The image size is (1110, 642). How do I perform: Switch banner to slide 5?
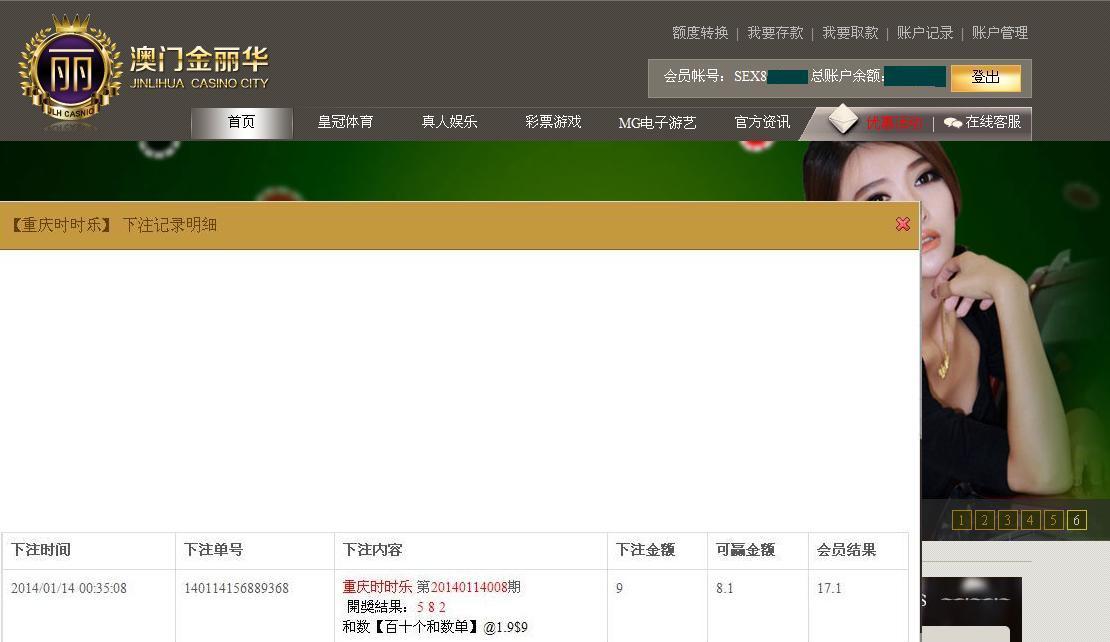tap(1053, 520)
